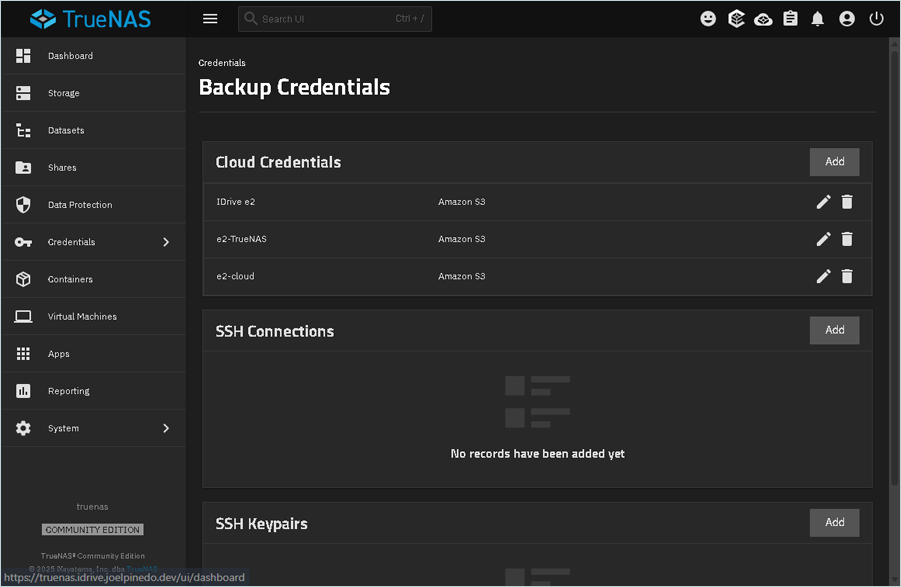901x587 pixels.
Task: Add a new Cloud Credential
Action: pyautogui.click(x=834, y=162)
